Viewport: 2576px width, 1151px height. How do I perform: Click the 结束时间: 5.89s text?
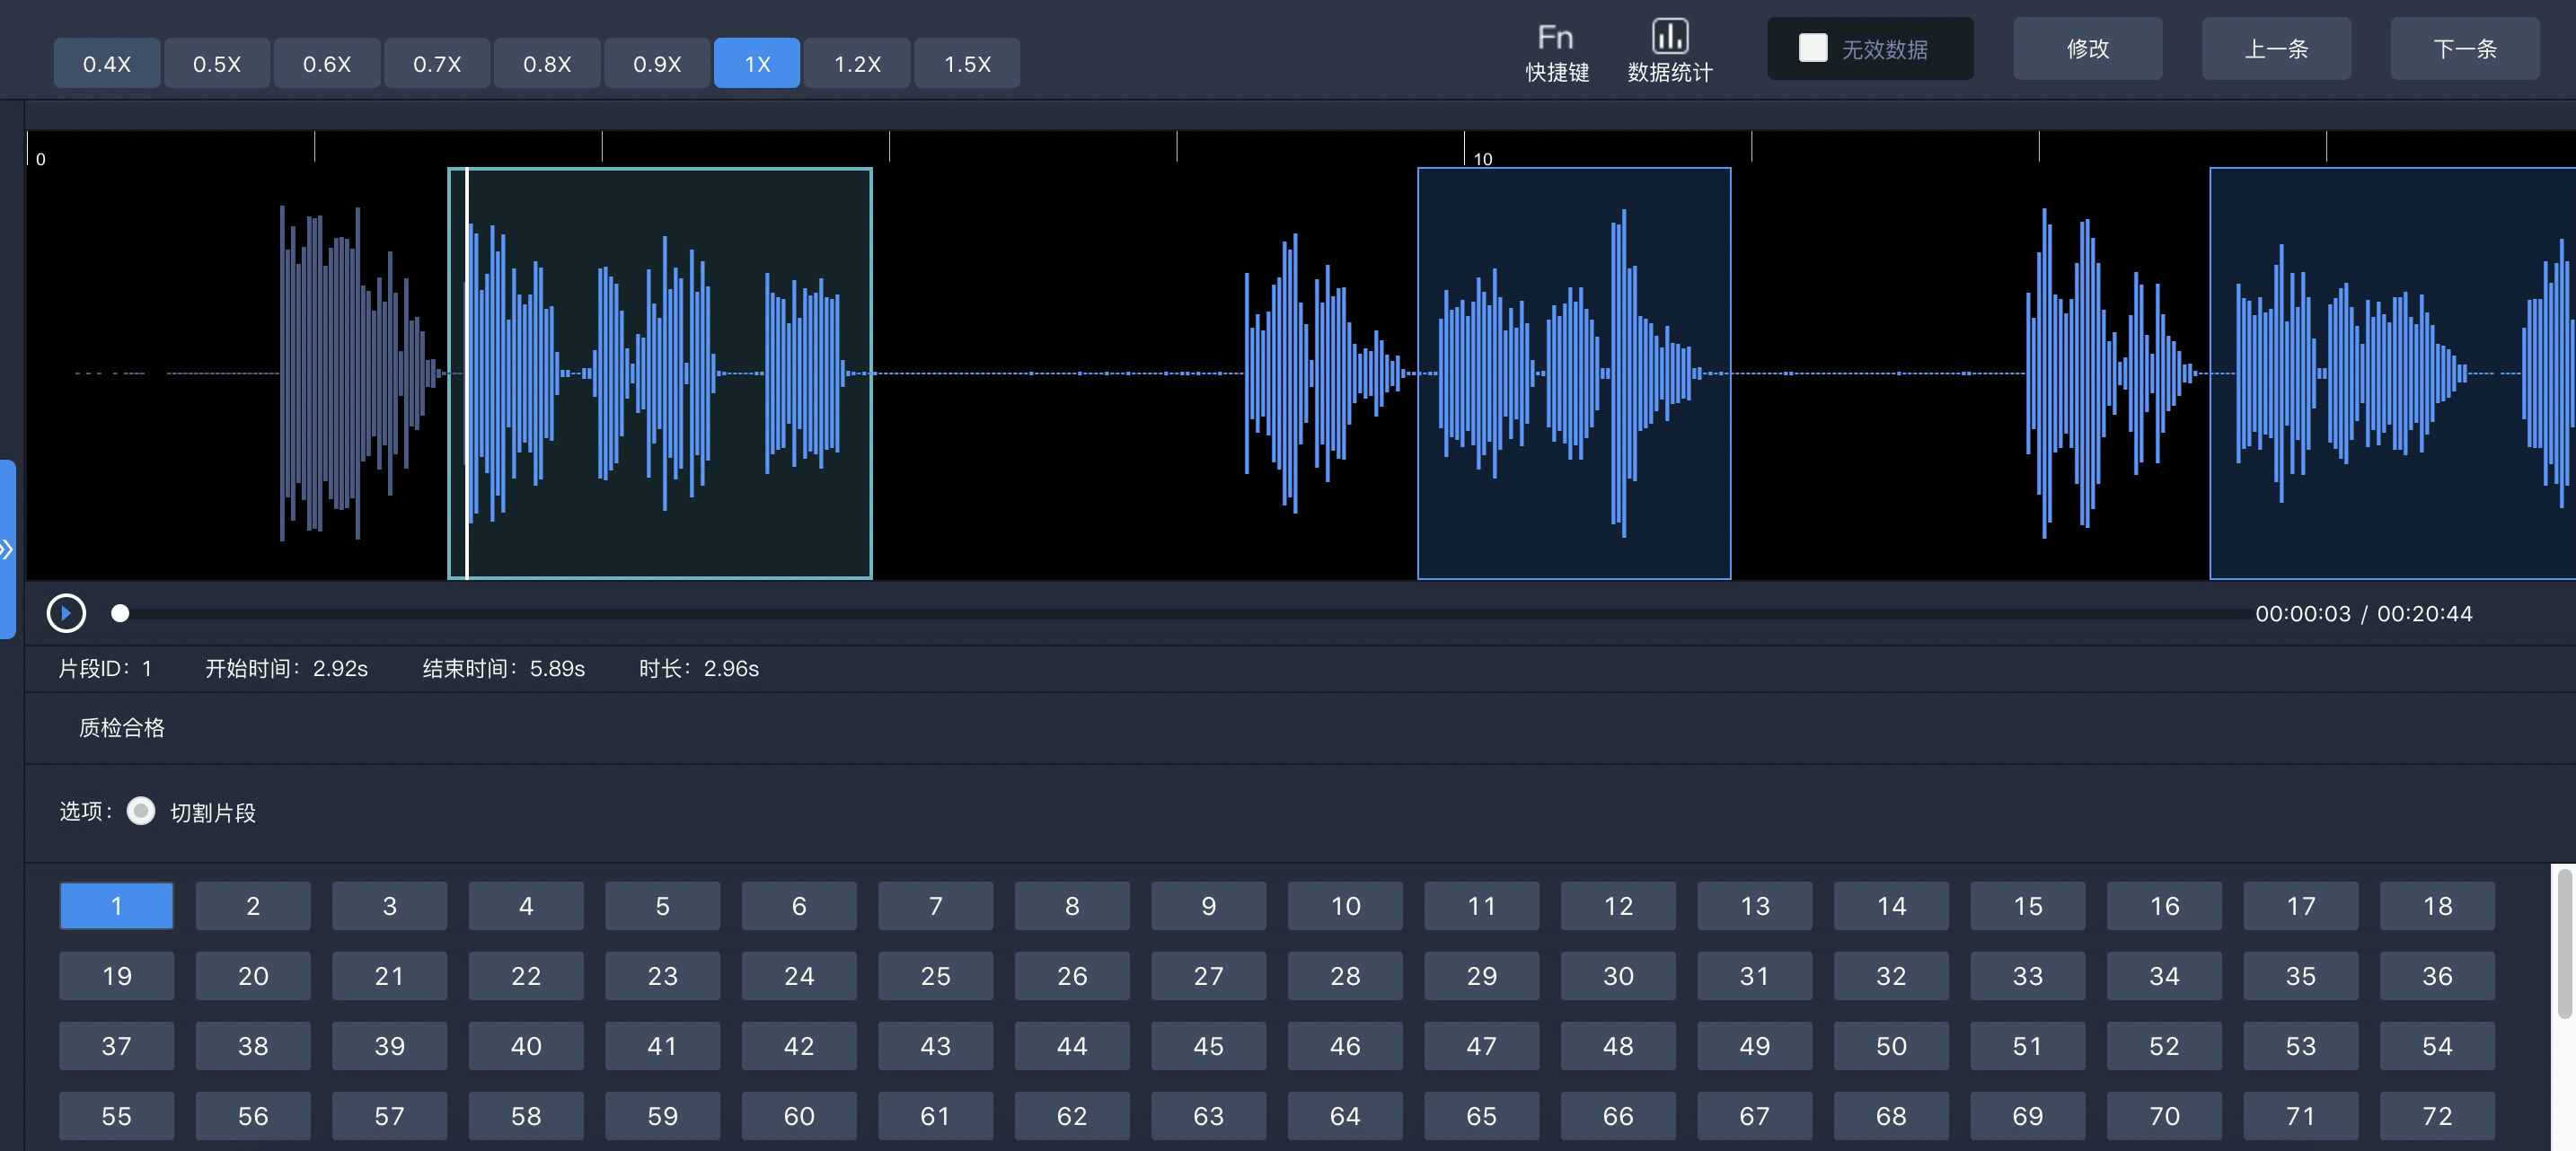pos(503,668)
